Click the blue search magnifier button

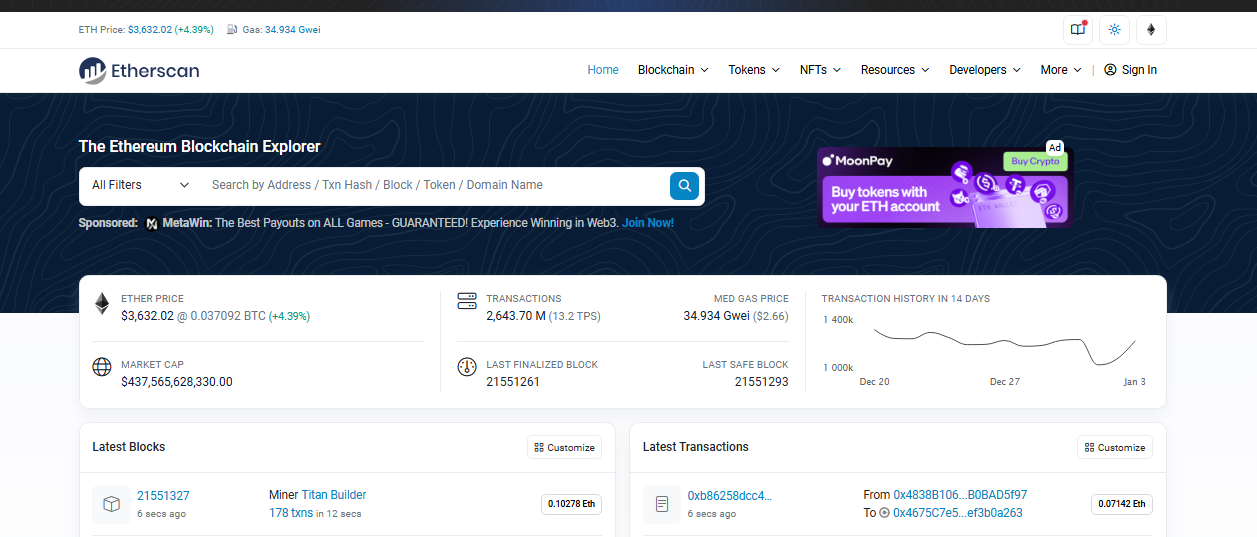pos(684,185)
